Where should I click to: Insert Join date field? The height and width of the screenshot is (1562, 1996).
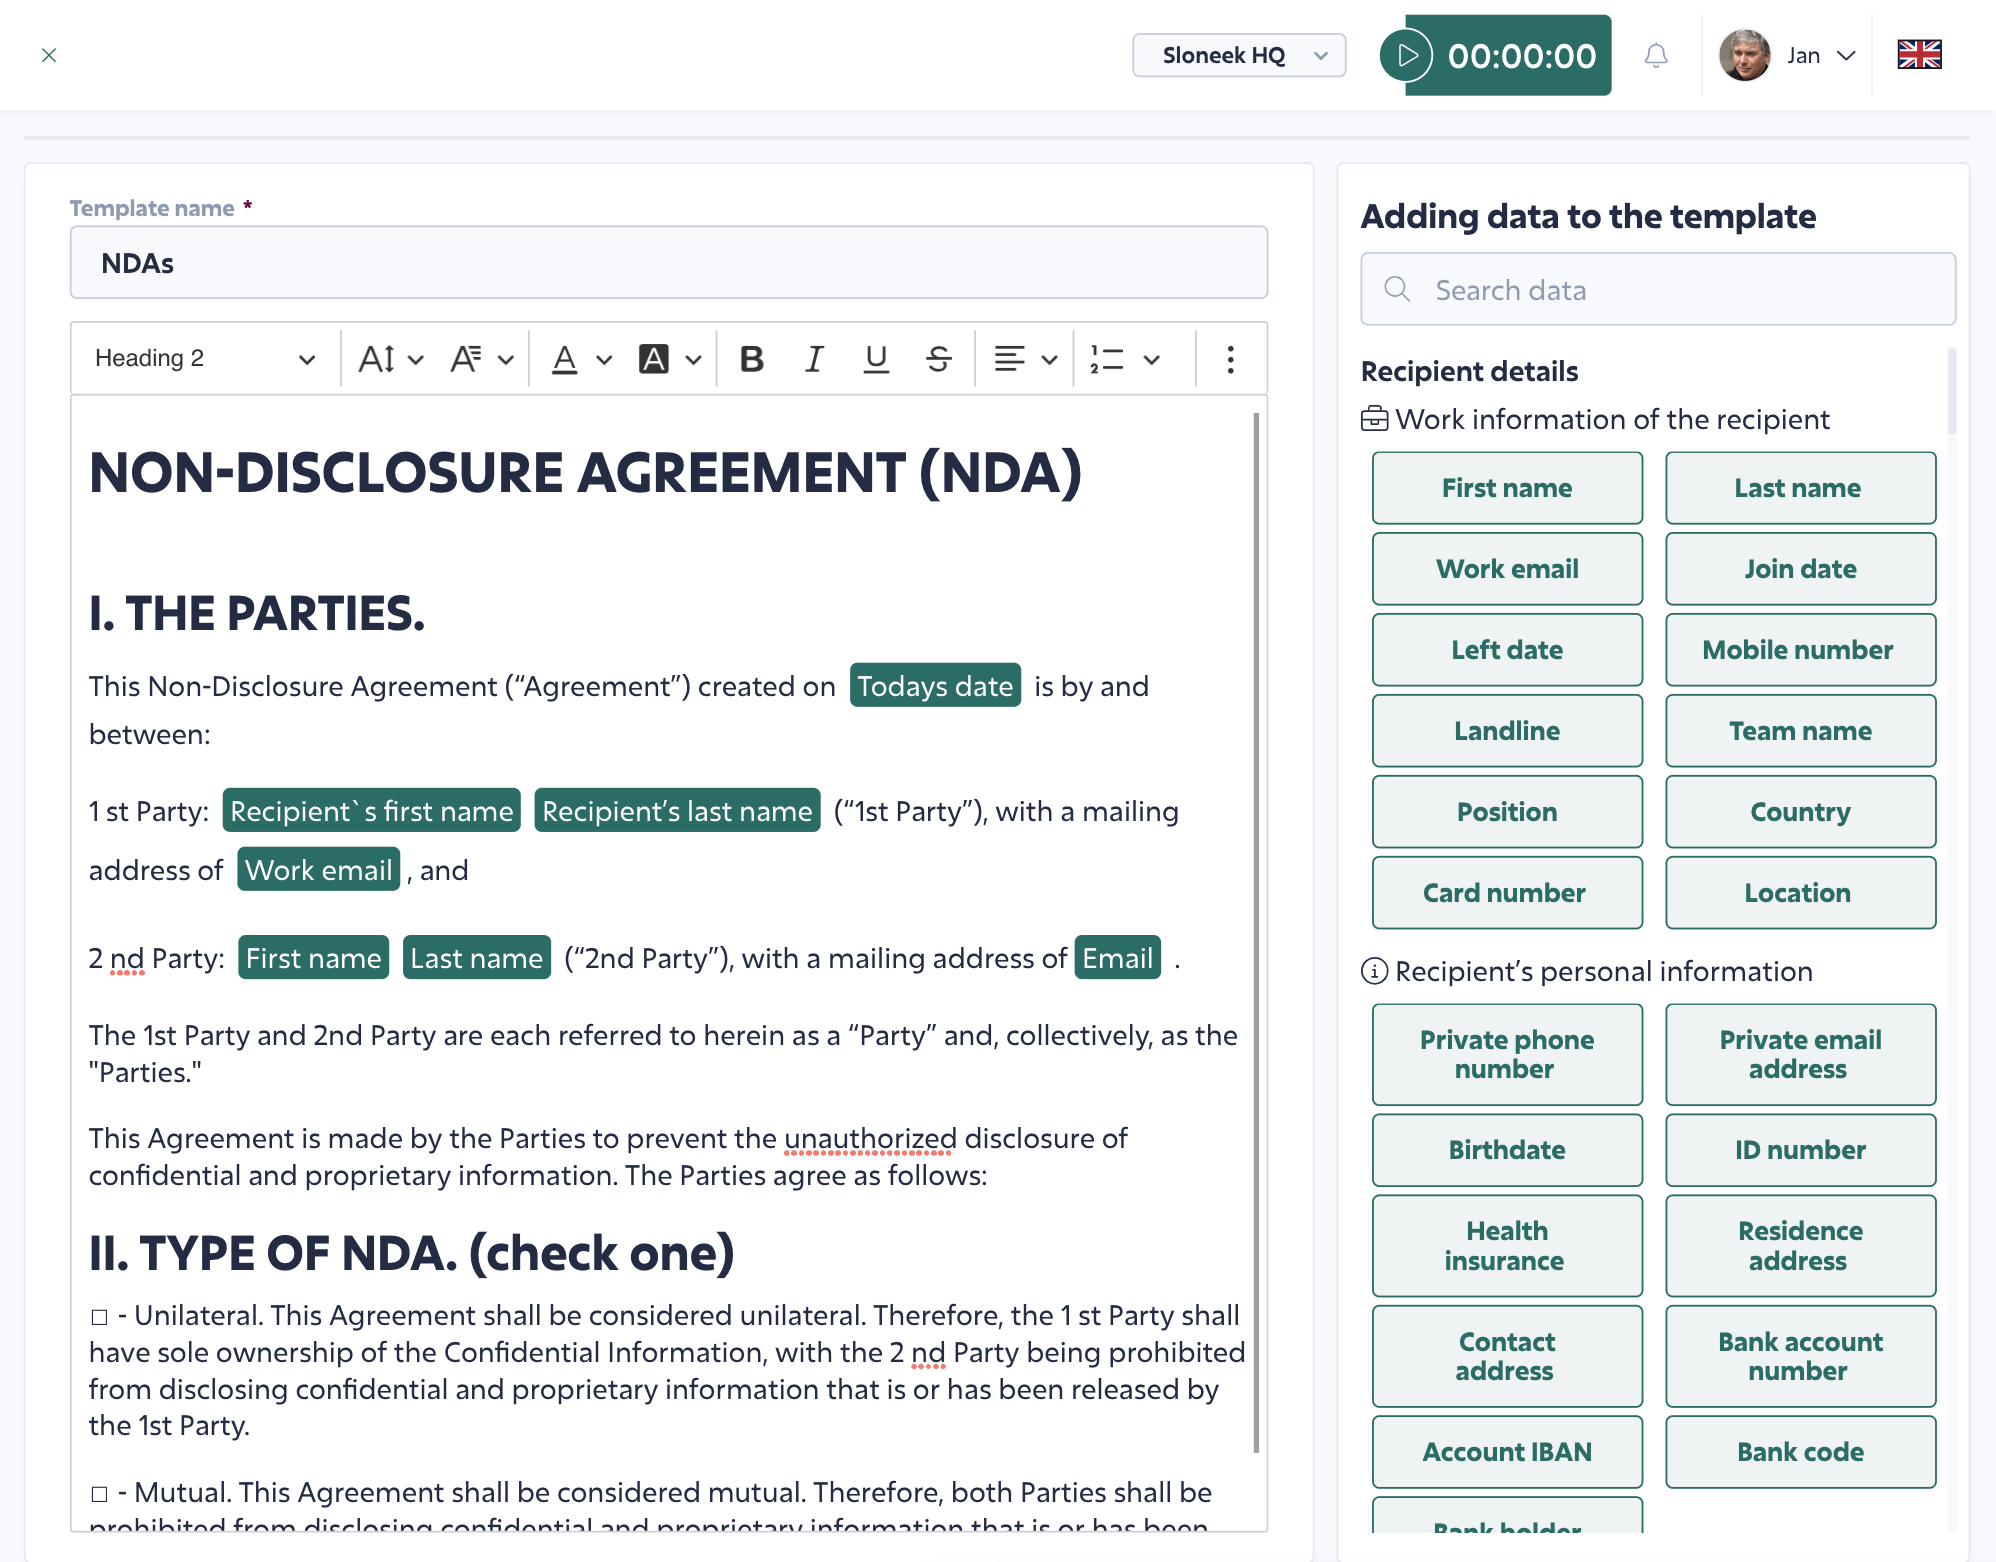pyautogui.click(x=1800, y=569)
